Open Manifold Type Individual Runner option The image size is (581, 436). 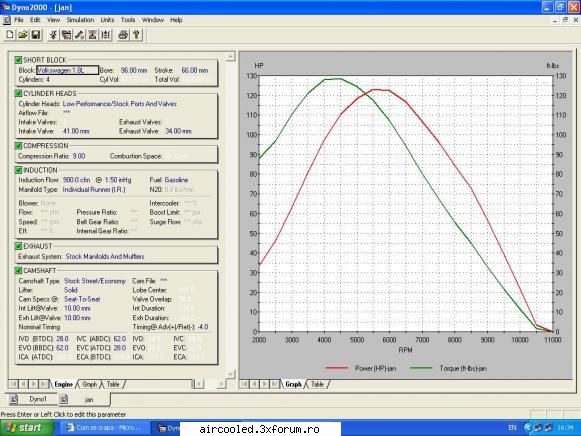click(94, 190)
